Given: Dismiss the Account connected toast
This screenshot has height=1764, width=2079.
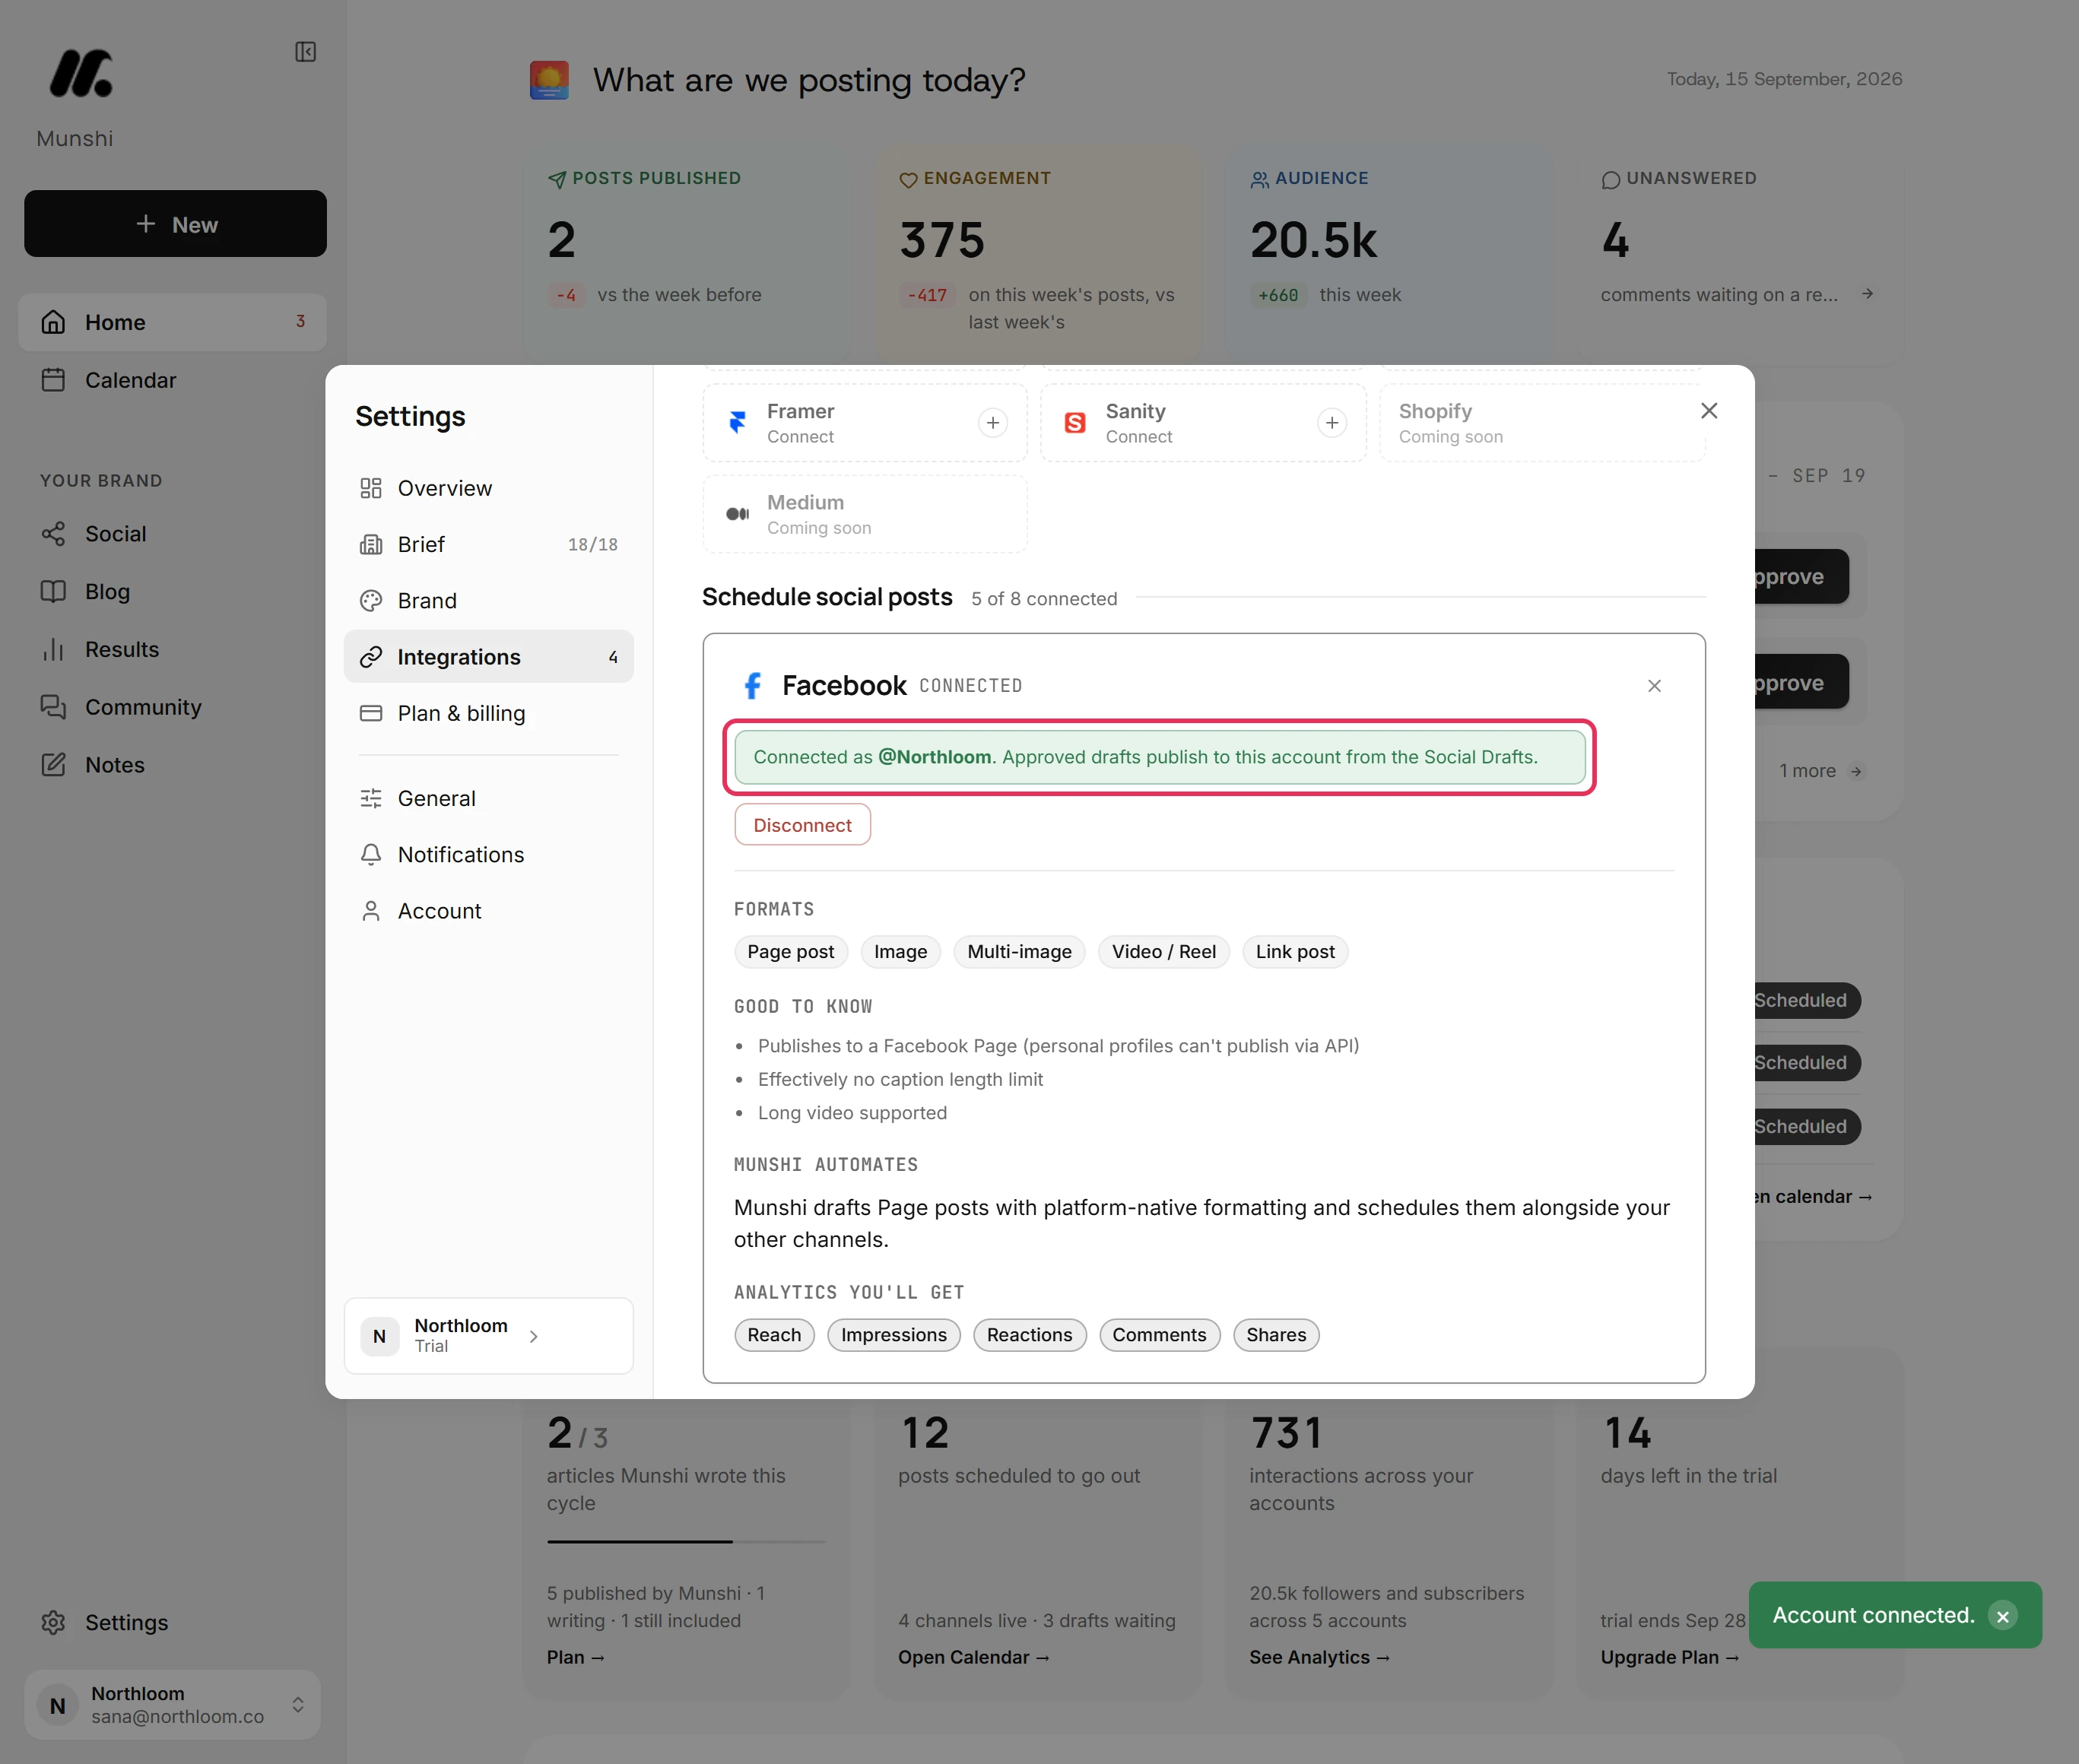Looking at the screenshot, I should click(2002, 1616).
